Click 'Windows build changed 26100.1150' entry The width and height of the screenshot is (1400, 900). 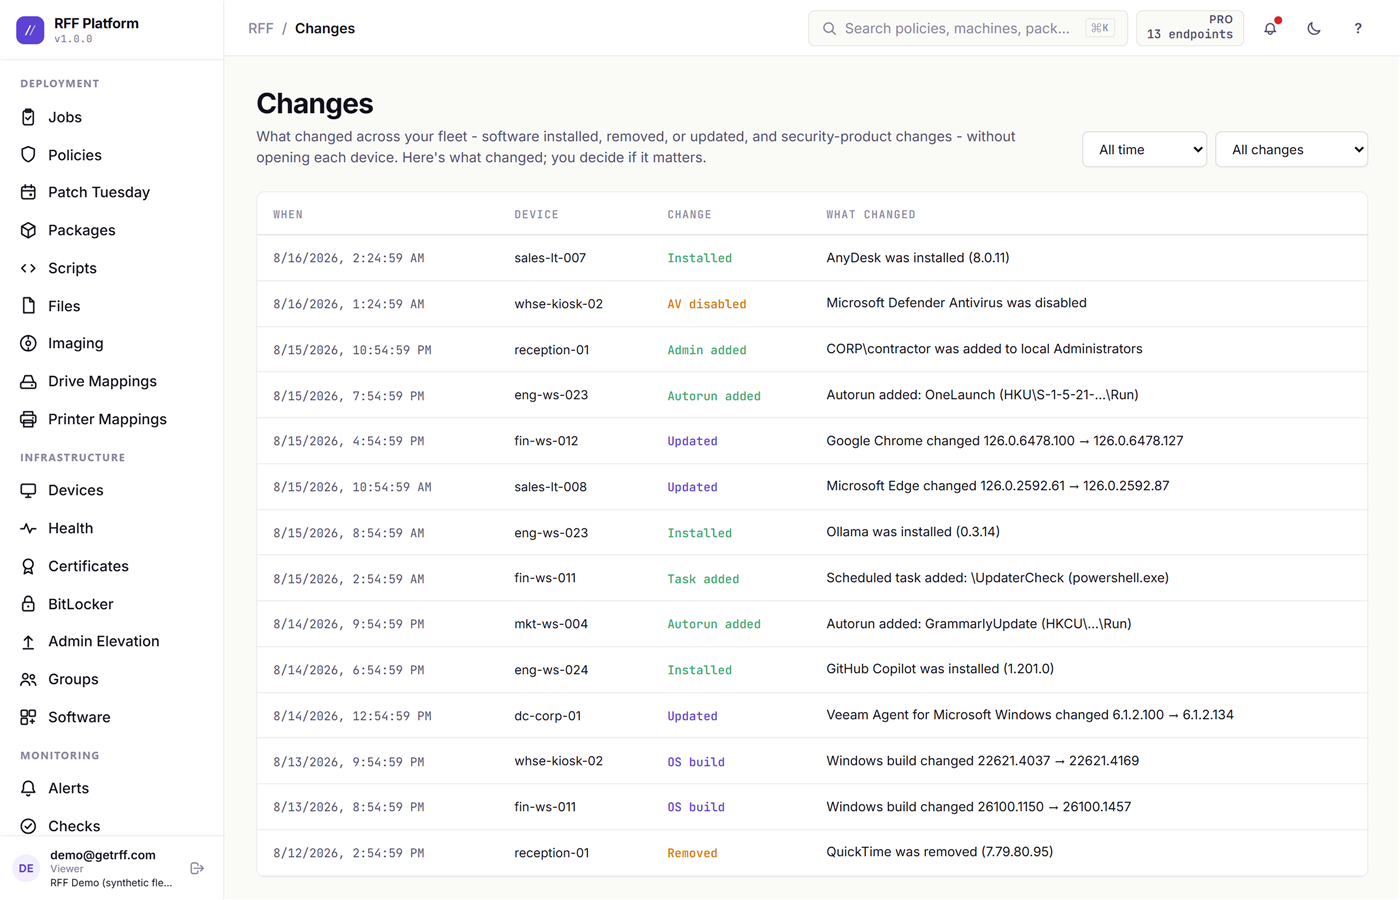tap(978, 807)
